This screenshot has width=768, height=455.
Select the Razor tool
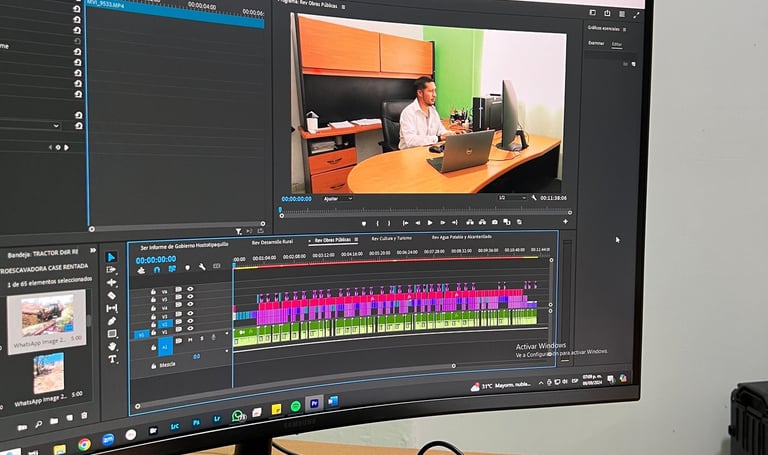click(112, 295)
